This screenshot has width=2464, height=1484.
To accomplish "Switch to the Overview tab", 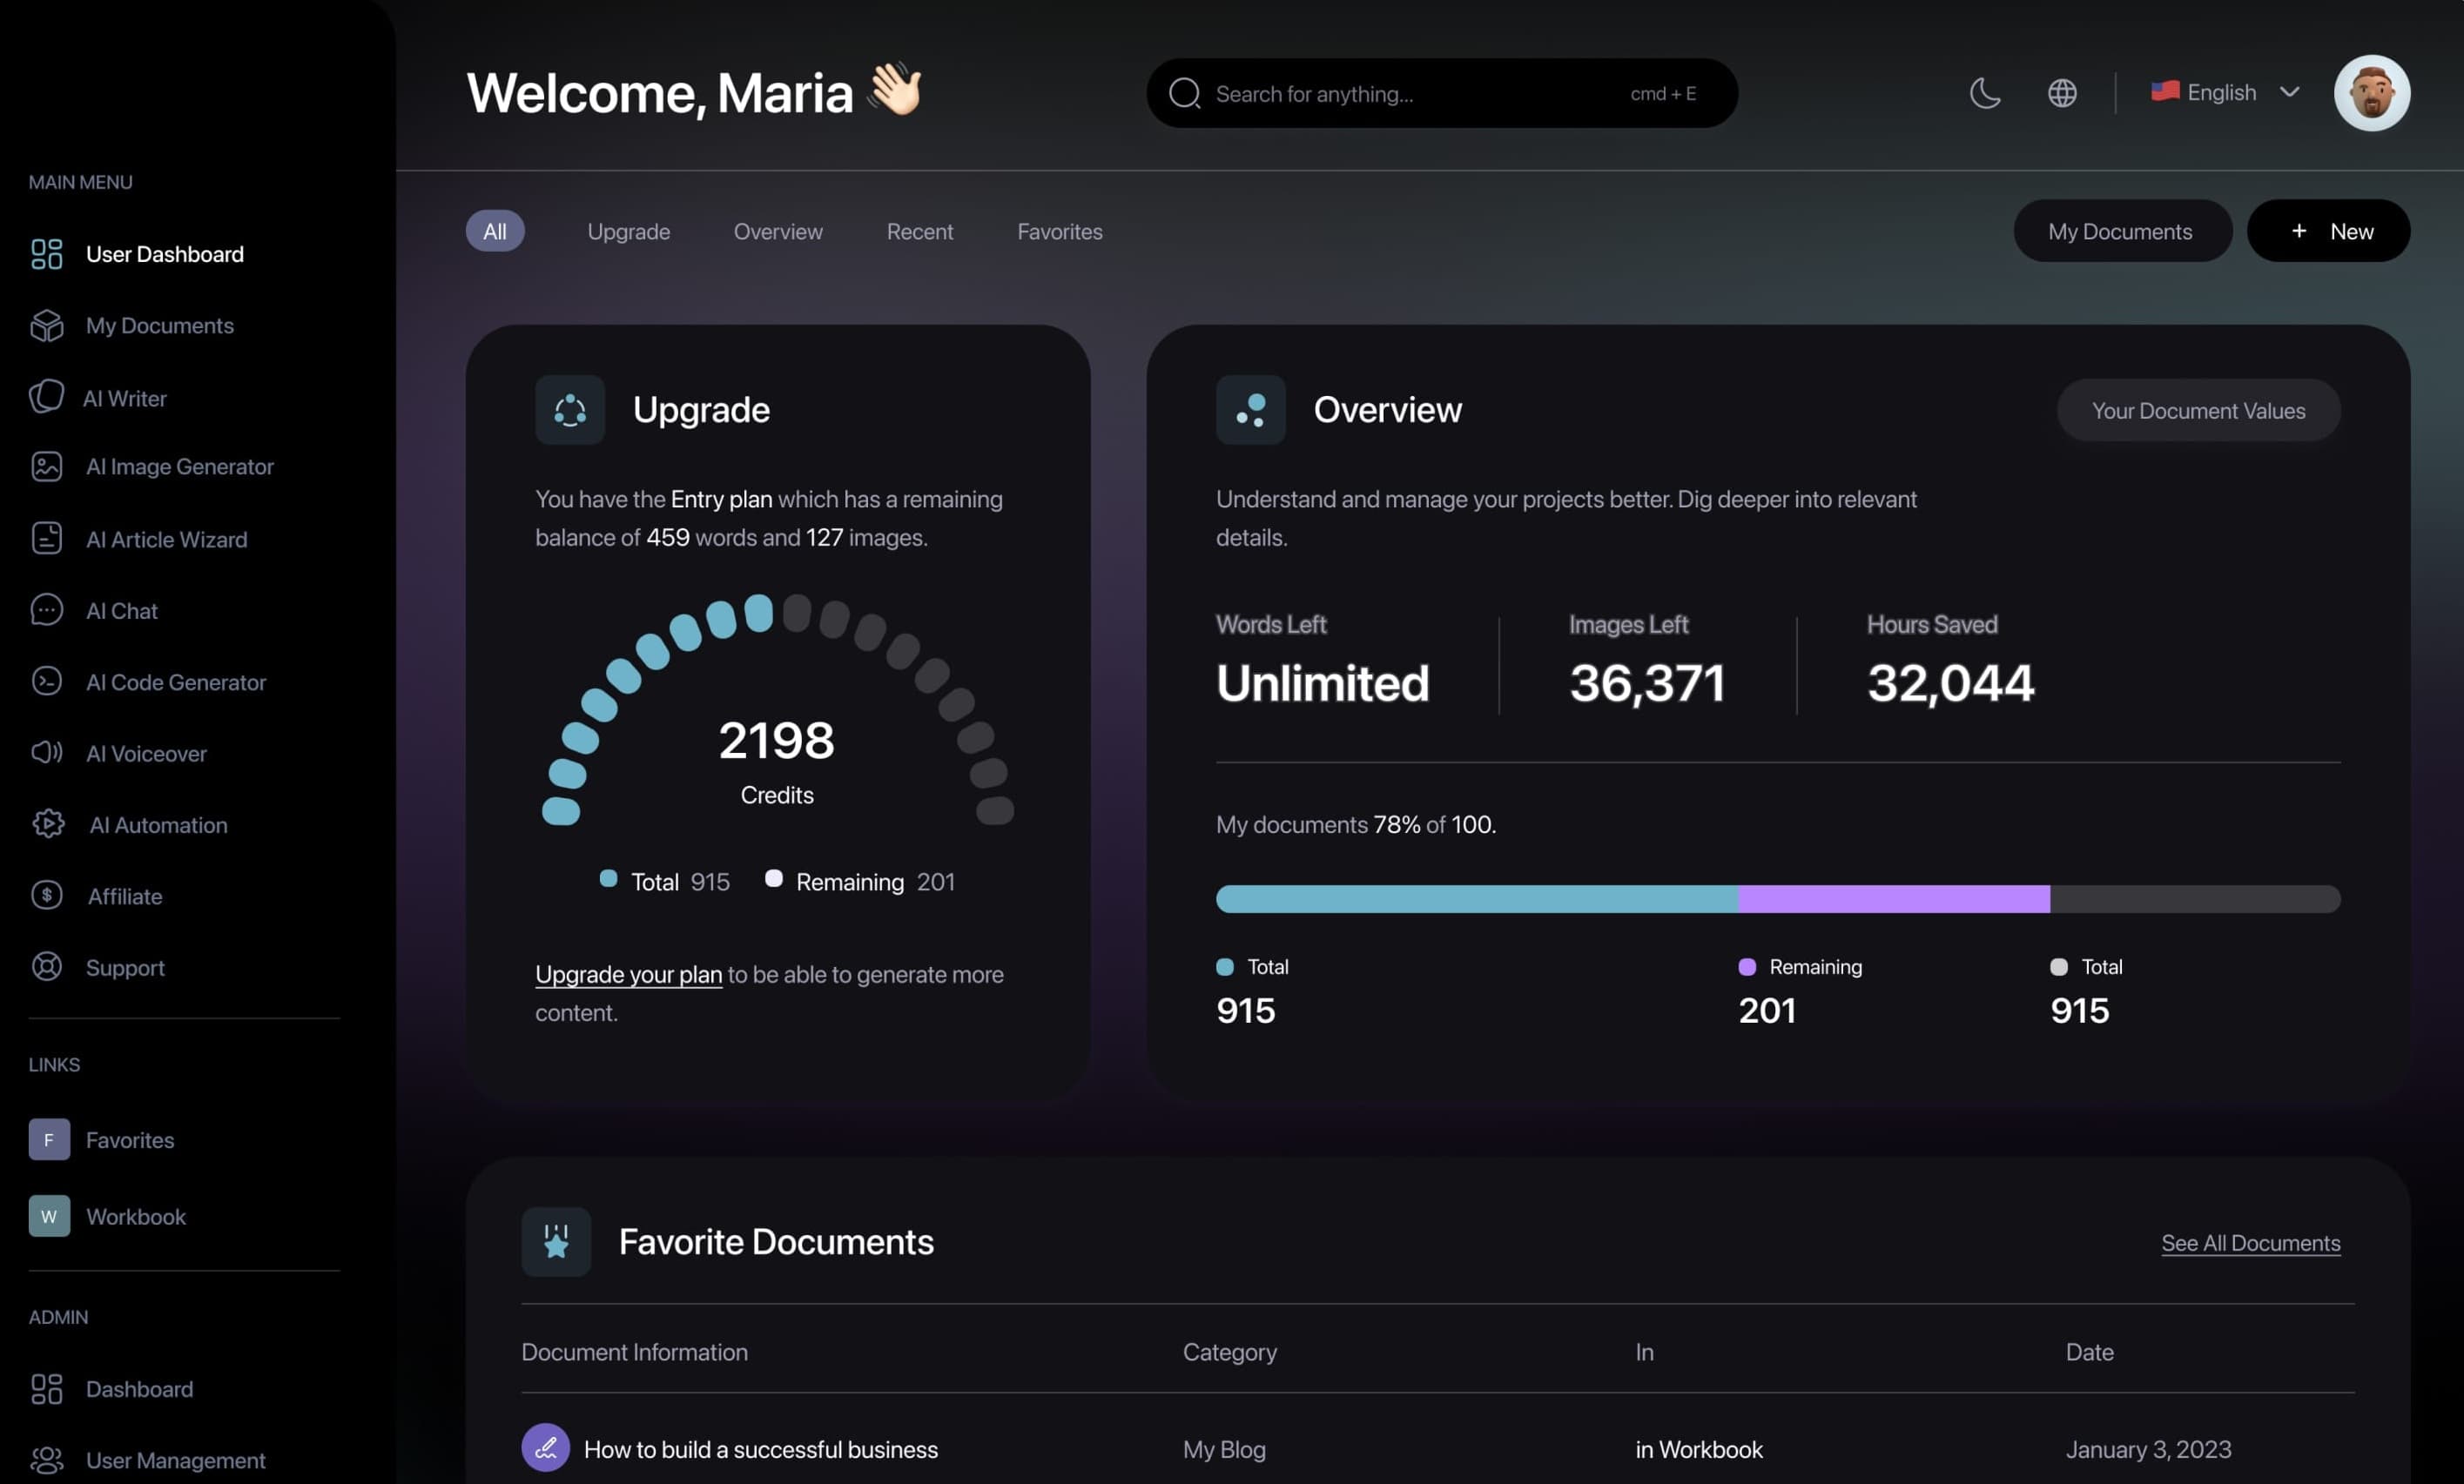I will [778, 231].
